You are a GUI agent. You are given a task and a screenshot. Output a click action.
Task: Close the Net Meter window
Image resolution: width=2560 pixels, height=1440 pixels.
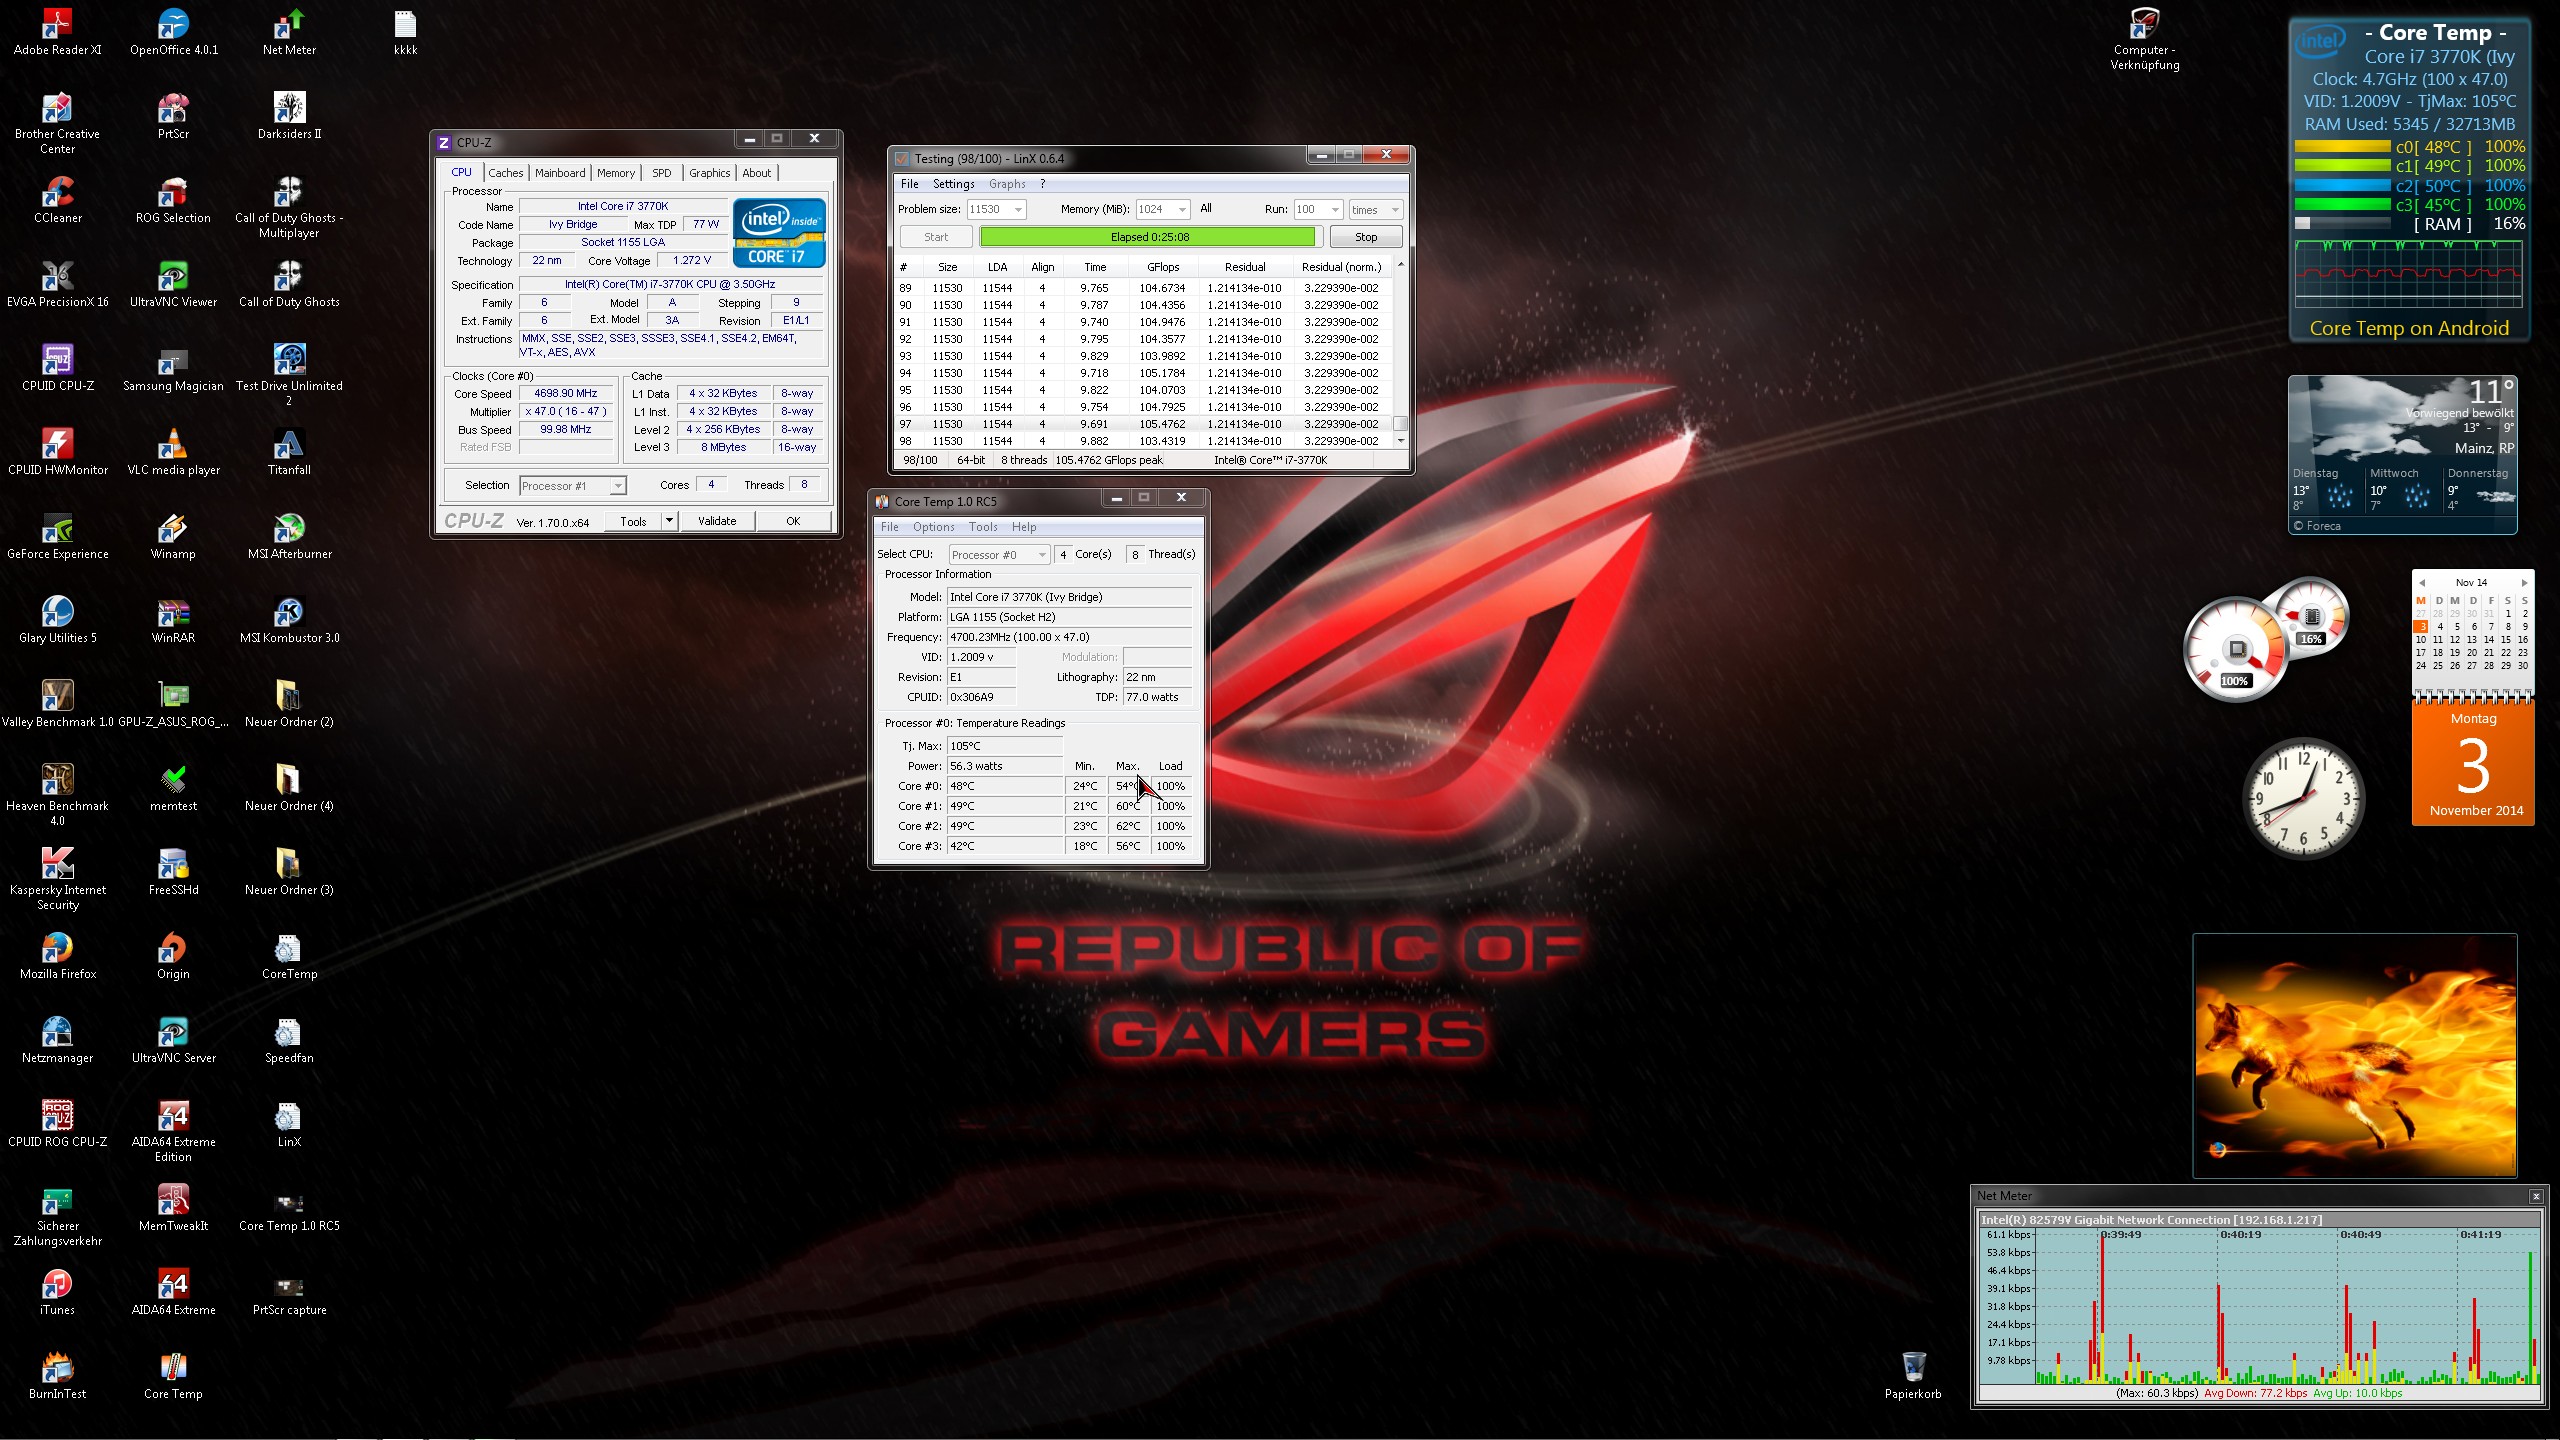(x=2536, y=1196)
